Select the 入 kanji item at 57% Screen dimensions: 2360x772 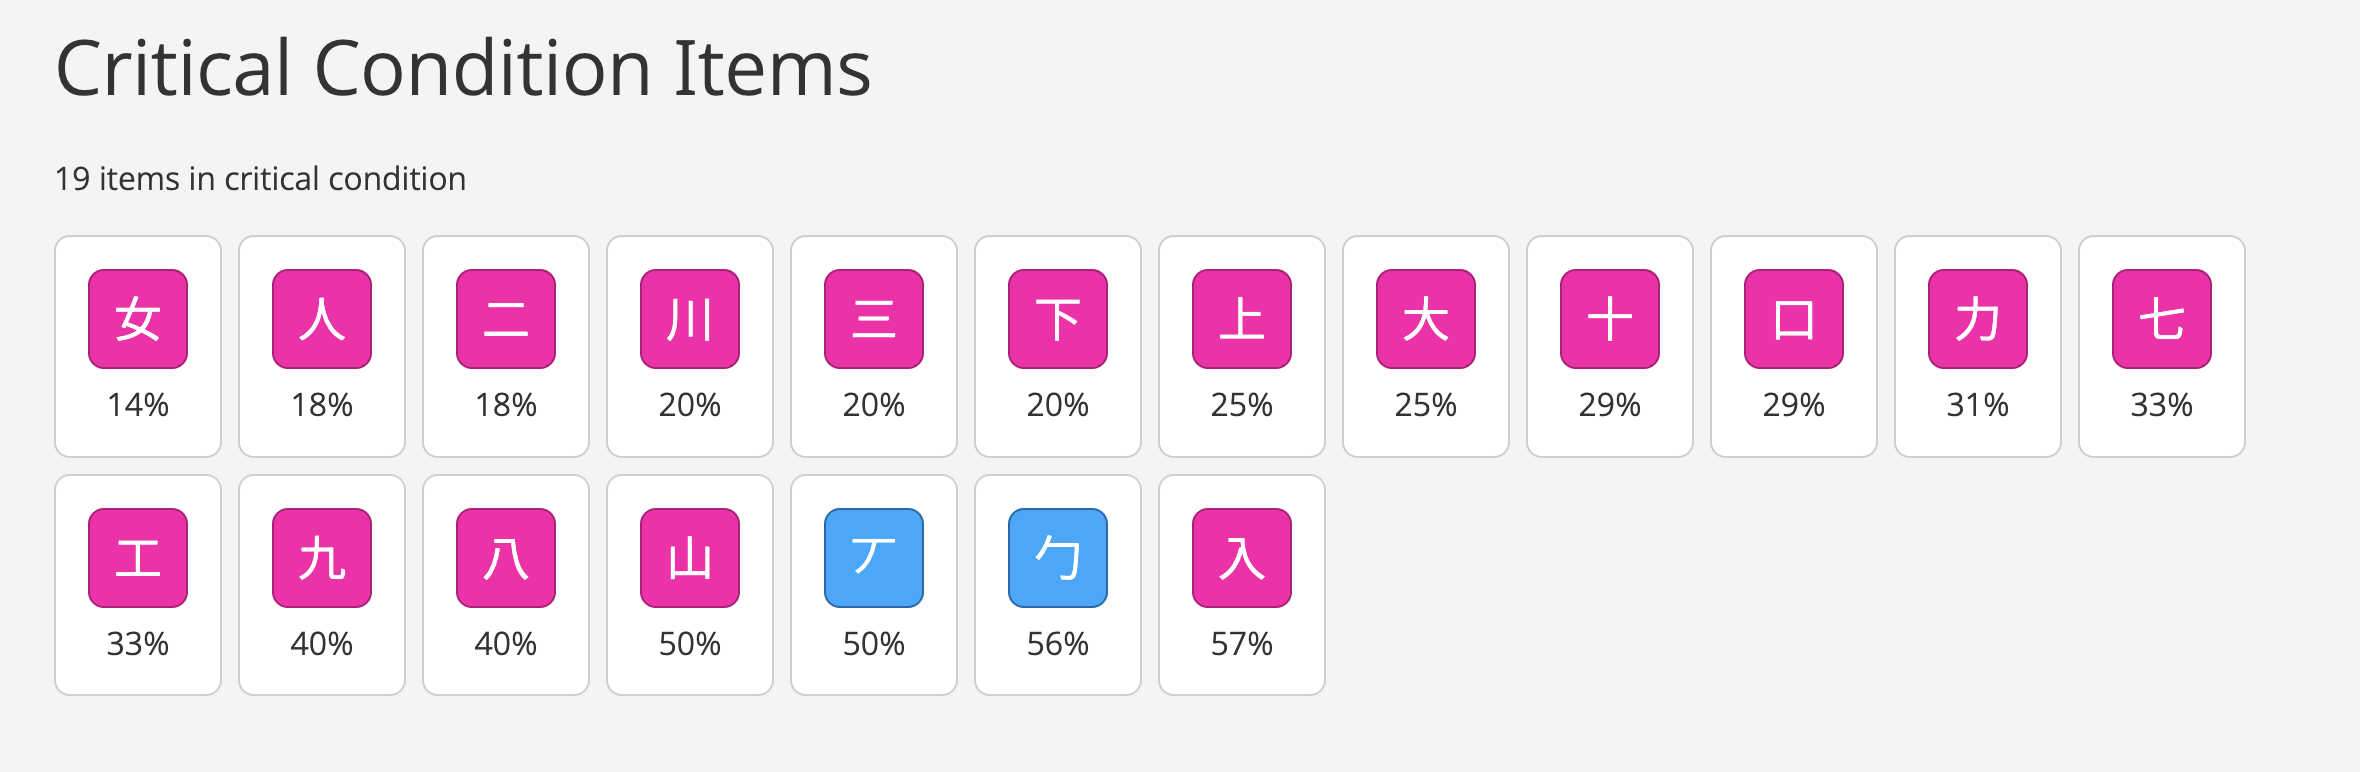(x=1242, y=558)
